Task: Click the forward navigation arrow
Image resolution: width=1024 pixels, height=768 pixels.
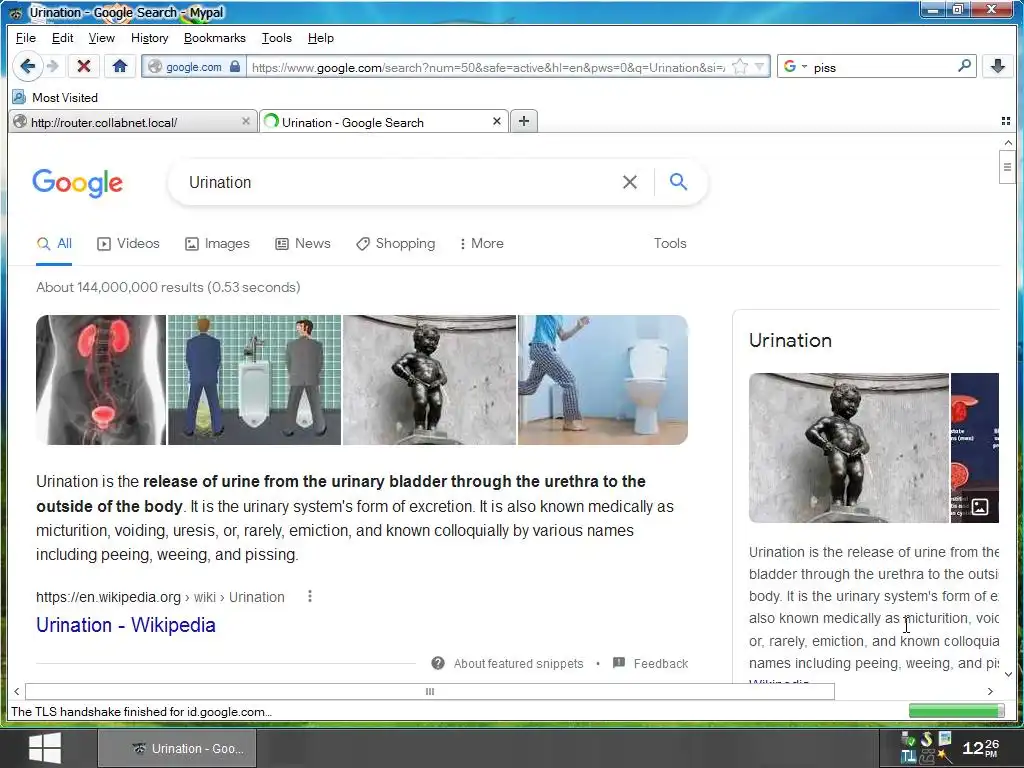Action: [x=54, y=67]
